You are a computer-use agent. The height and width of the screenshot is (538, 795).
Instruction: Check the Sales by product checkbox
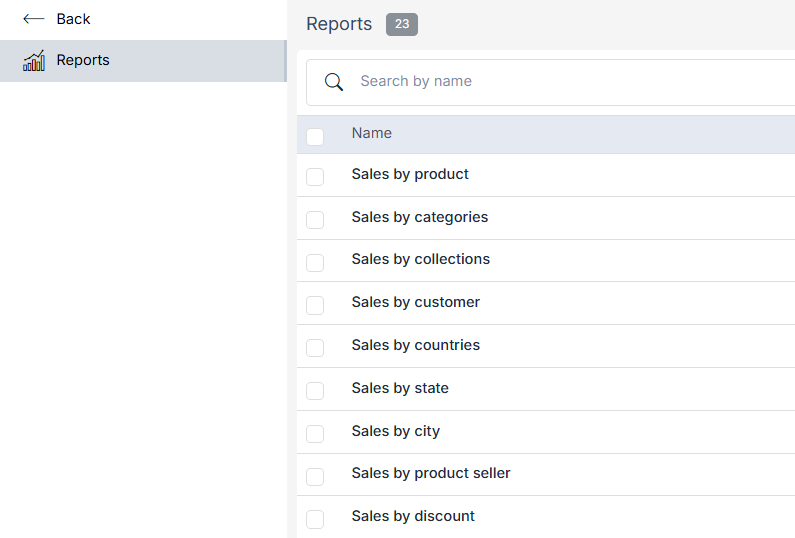point(315,177)
